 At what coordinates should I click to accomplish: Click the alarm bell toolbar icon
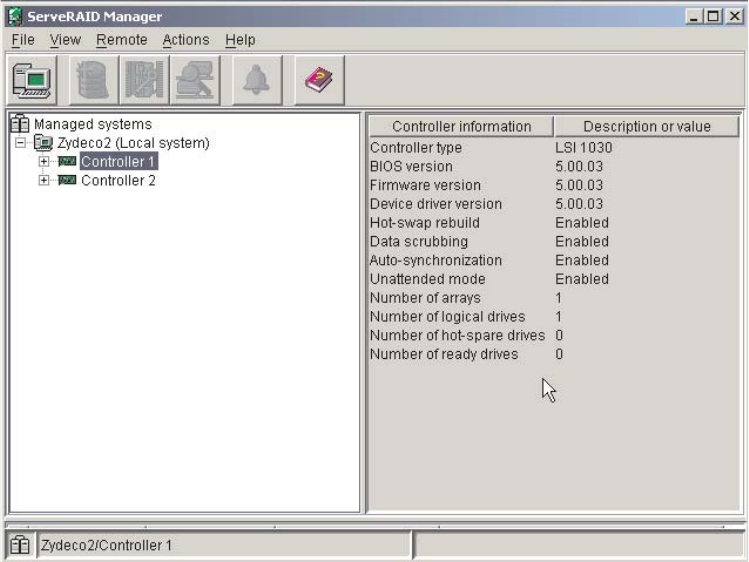tap(257, 80)
